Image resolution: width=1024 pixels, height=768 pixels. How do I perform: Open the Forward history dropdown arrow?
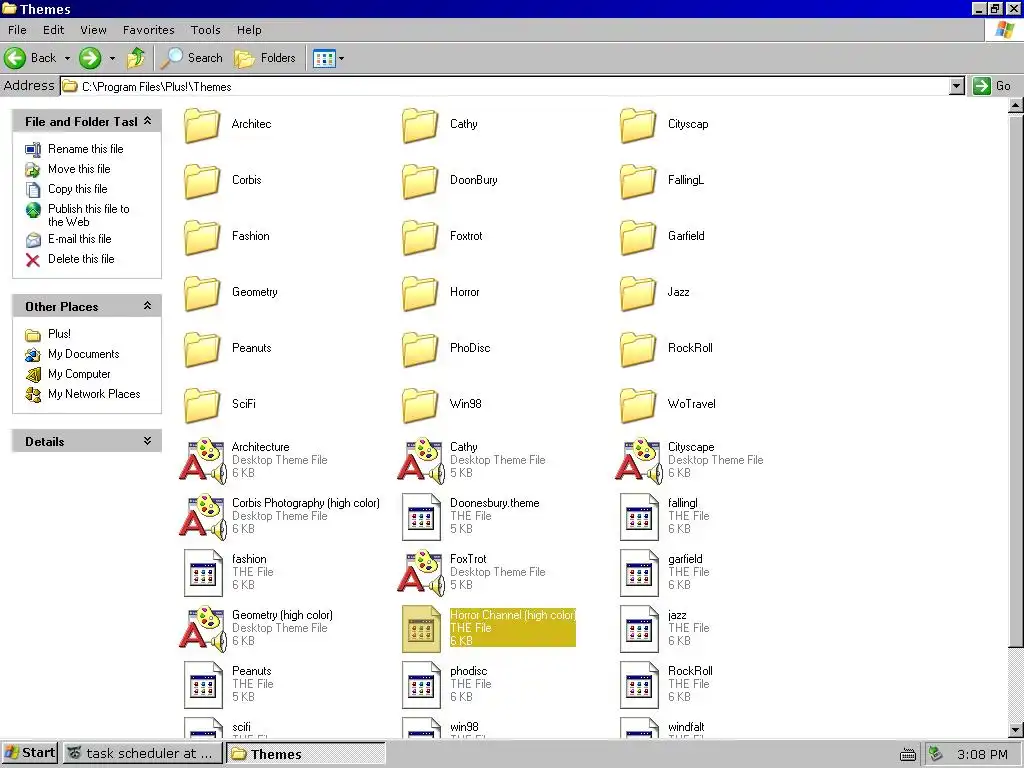click(112, 59)
